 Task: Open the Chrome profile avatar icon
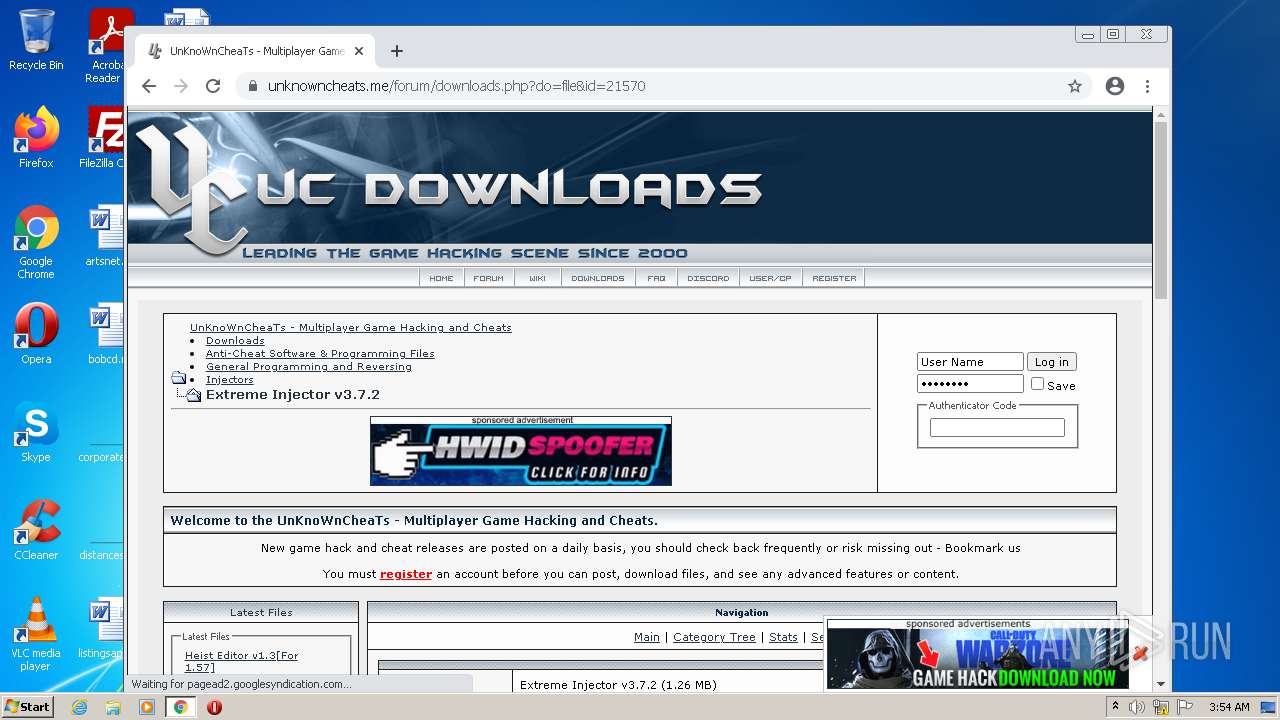tap(1115, 86)
